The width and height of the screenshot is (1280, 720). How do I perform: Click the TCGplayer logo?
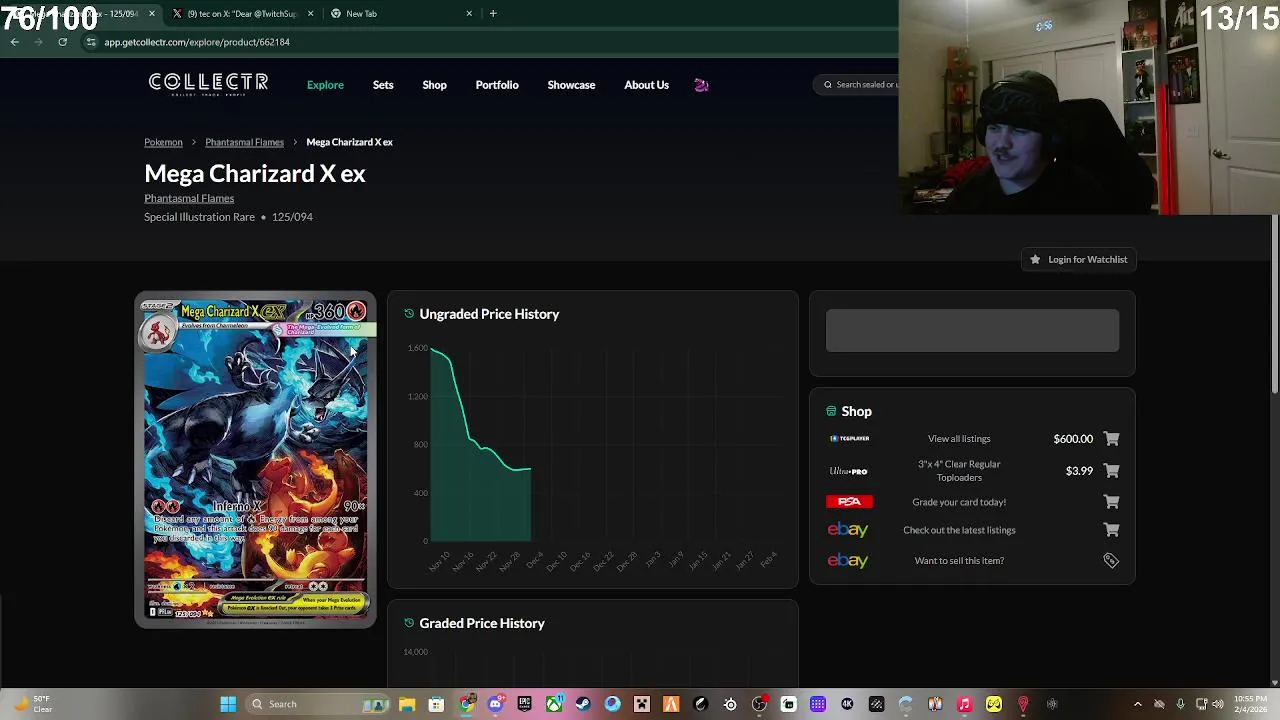pos(849,439)
